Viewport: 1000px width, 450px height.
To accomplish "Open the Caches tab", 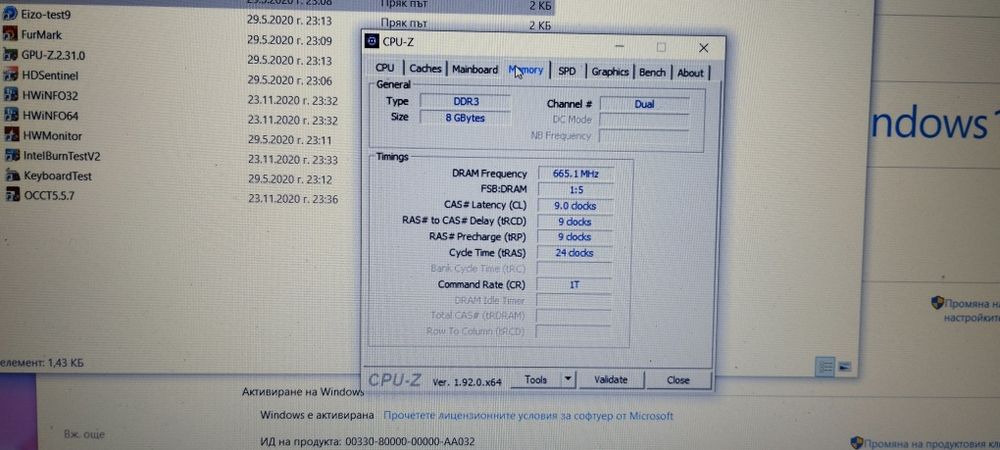I will pos(425,69).
